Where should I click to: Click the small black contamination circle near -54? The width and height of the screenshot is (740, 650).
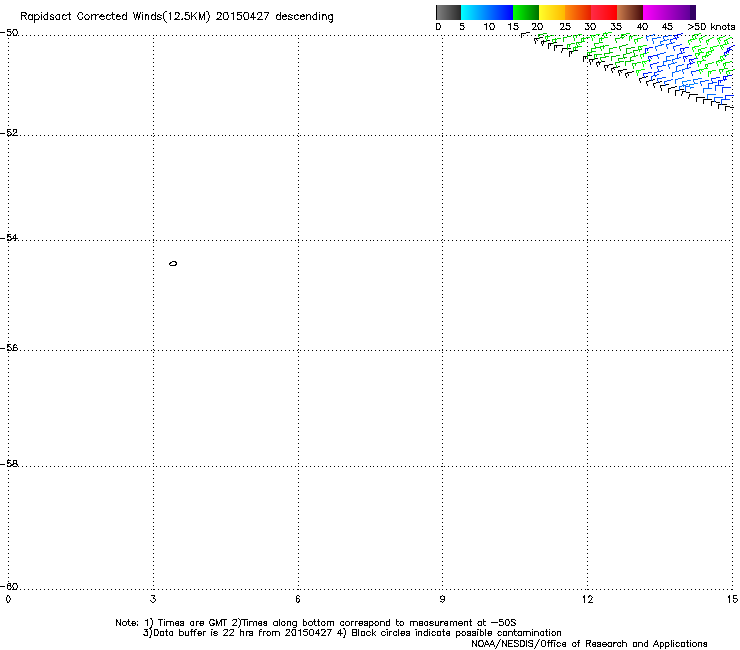click(x=173, y=263)
